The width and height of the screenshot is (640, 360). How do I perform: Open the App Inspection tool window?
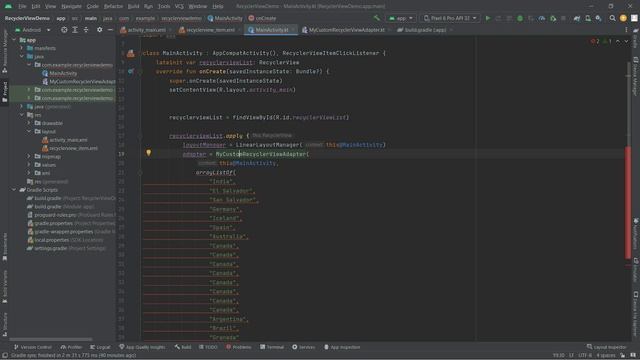click(342, 347)
